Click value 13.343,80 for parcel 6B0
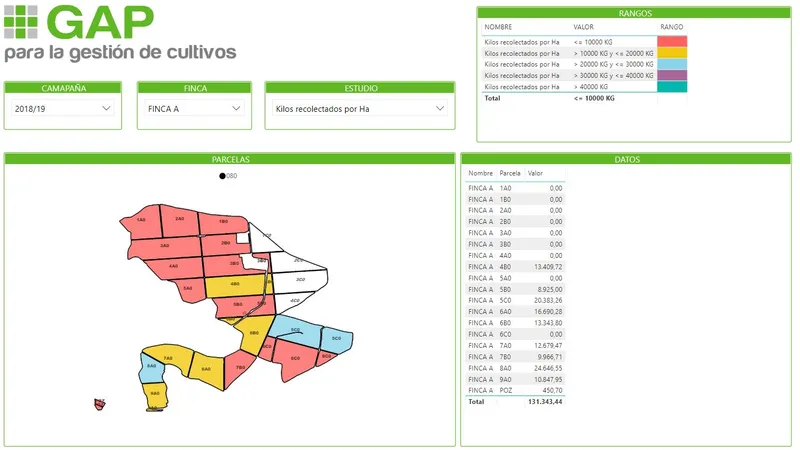The image size is (800, 450). coord(548,323)
